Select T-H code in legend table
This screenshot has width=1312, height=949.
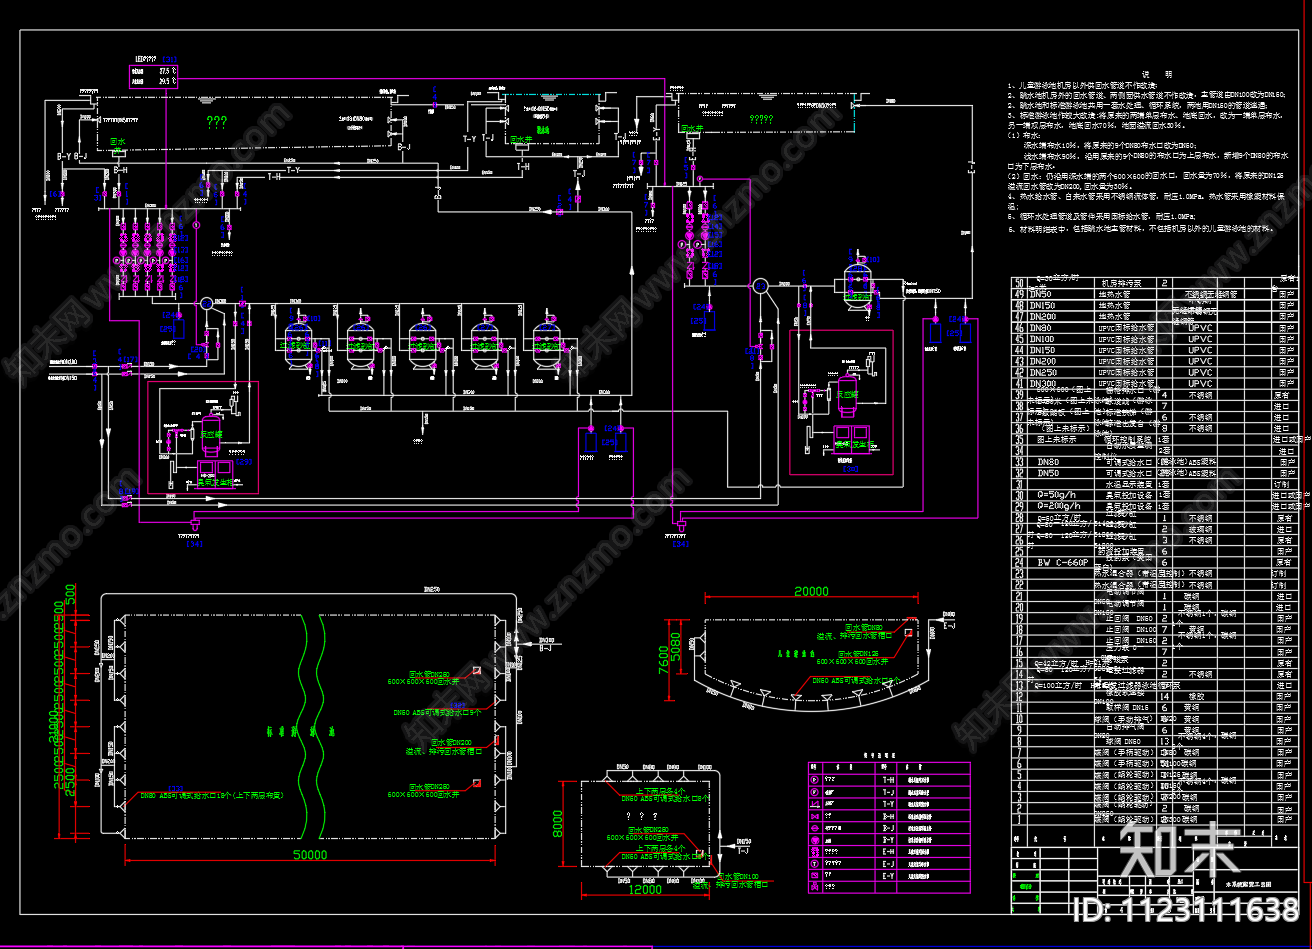[x=889, y=780]
